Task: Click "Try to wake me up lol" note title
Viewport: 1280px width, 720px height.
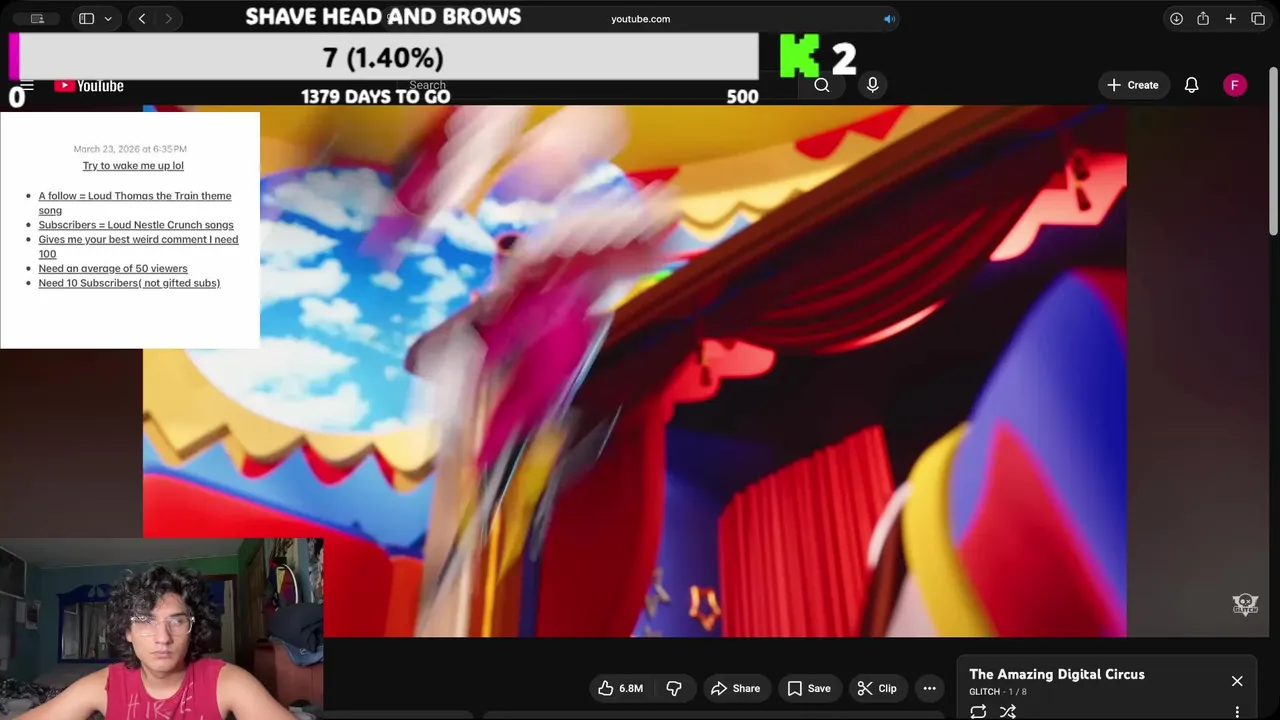Action: click(x=133, y=165)
